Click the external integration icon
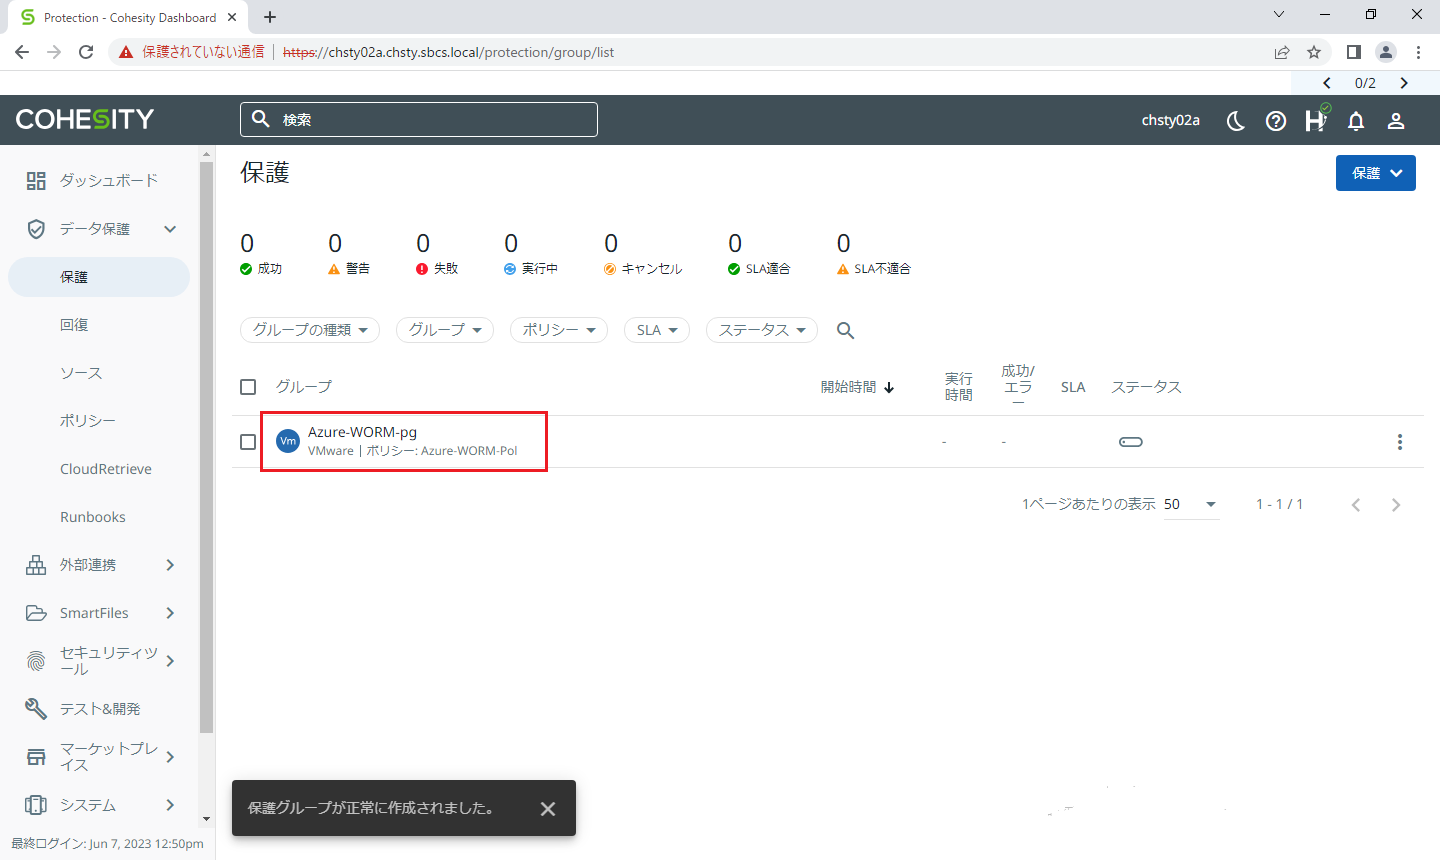The image size is (1440, 860). tap(36, 565)
